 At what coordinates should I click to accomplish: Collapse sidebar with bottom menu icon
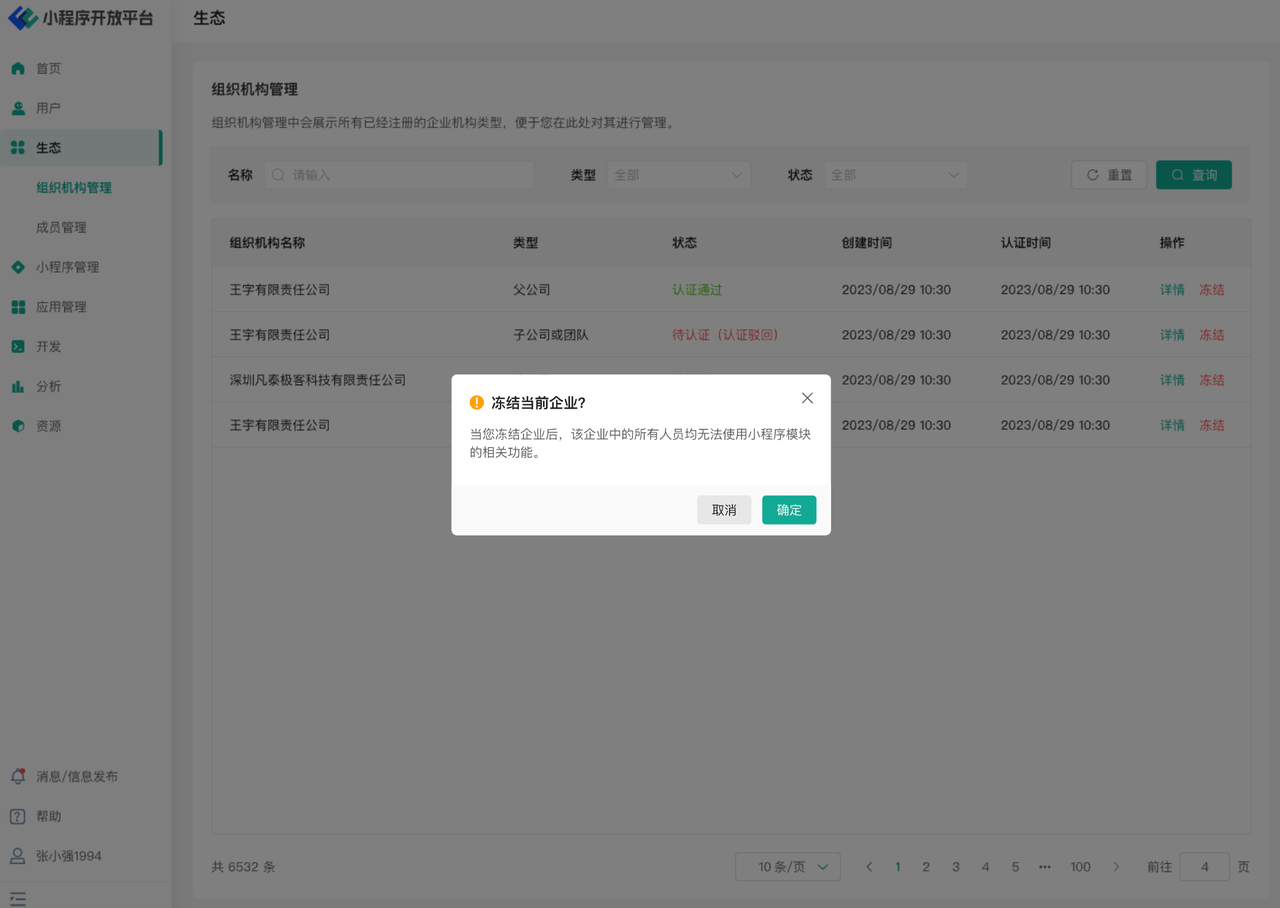(18, 898)
